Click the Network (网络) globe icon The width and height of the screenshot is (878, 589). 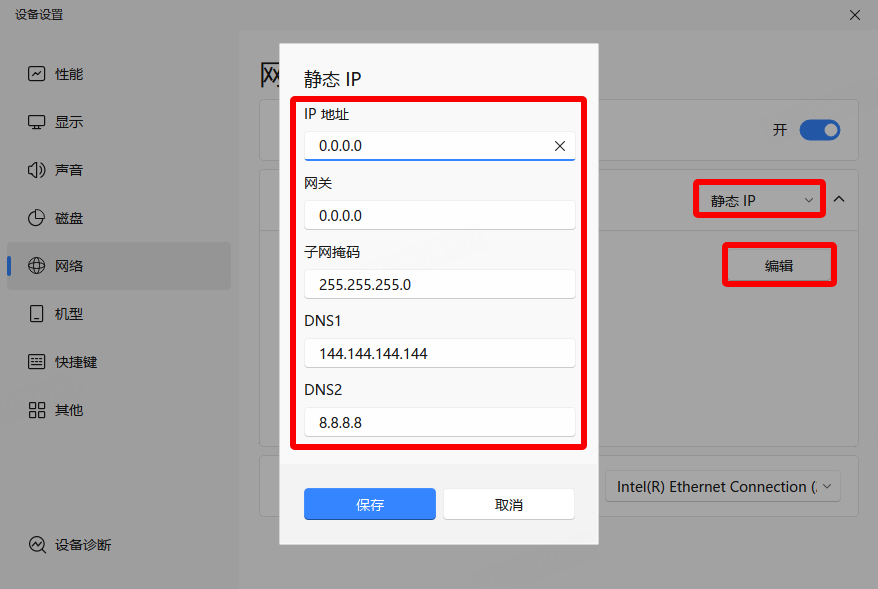37,266
